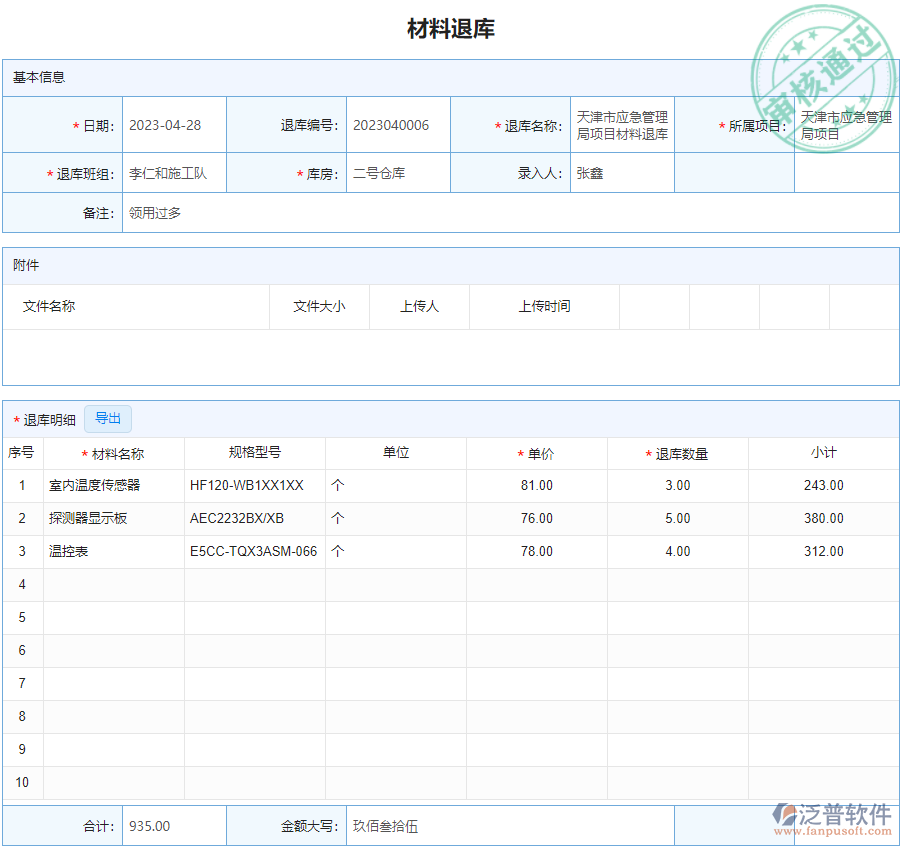This screenshot has width=902, height=847.
Task: Click the 审核通过 approval stamp
Action: coord(822,77)
